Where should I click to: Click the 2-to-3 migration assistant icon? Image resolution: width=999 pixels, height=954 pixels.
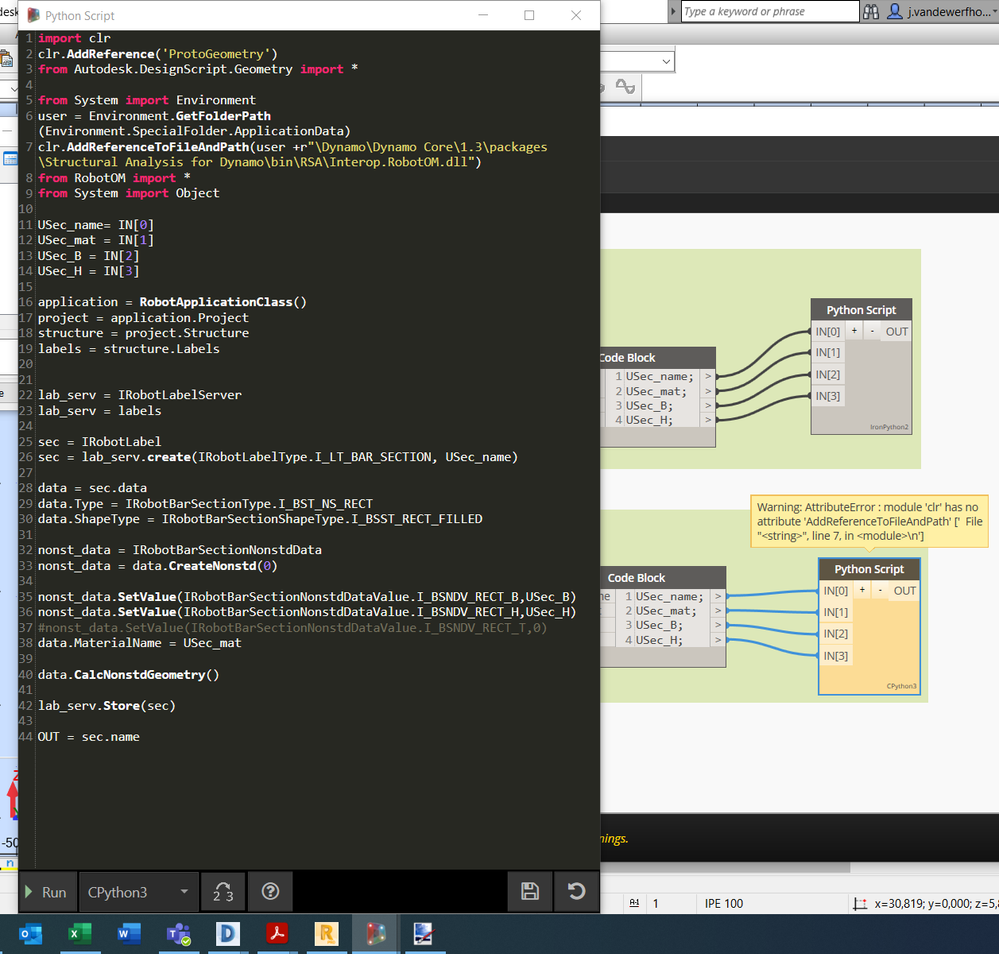click(x=223, y=892)
